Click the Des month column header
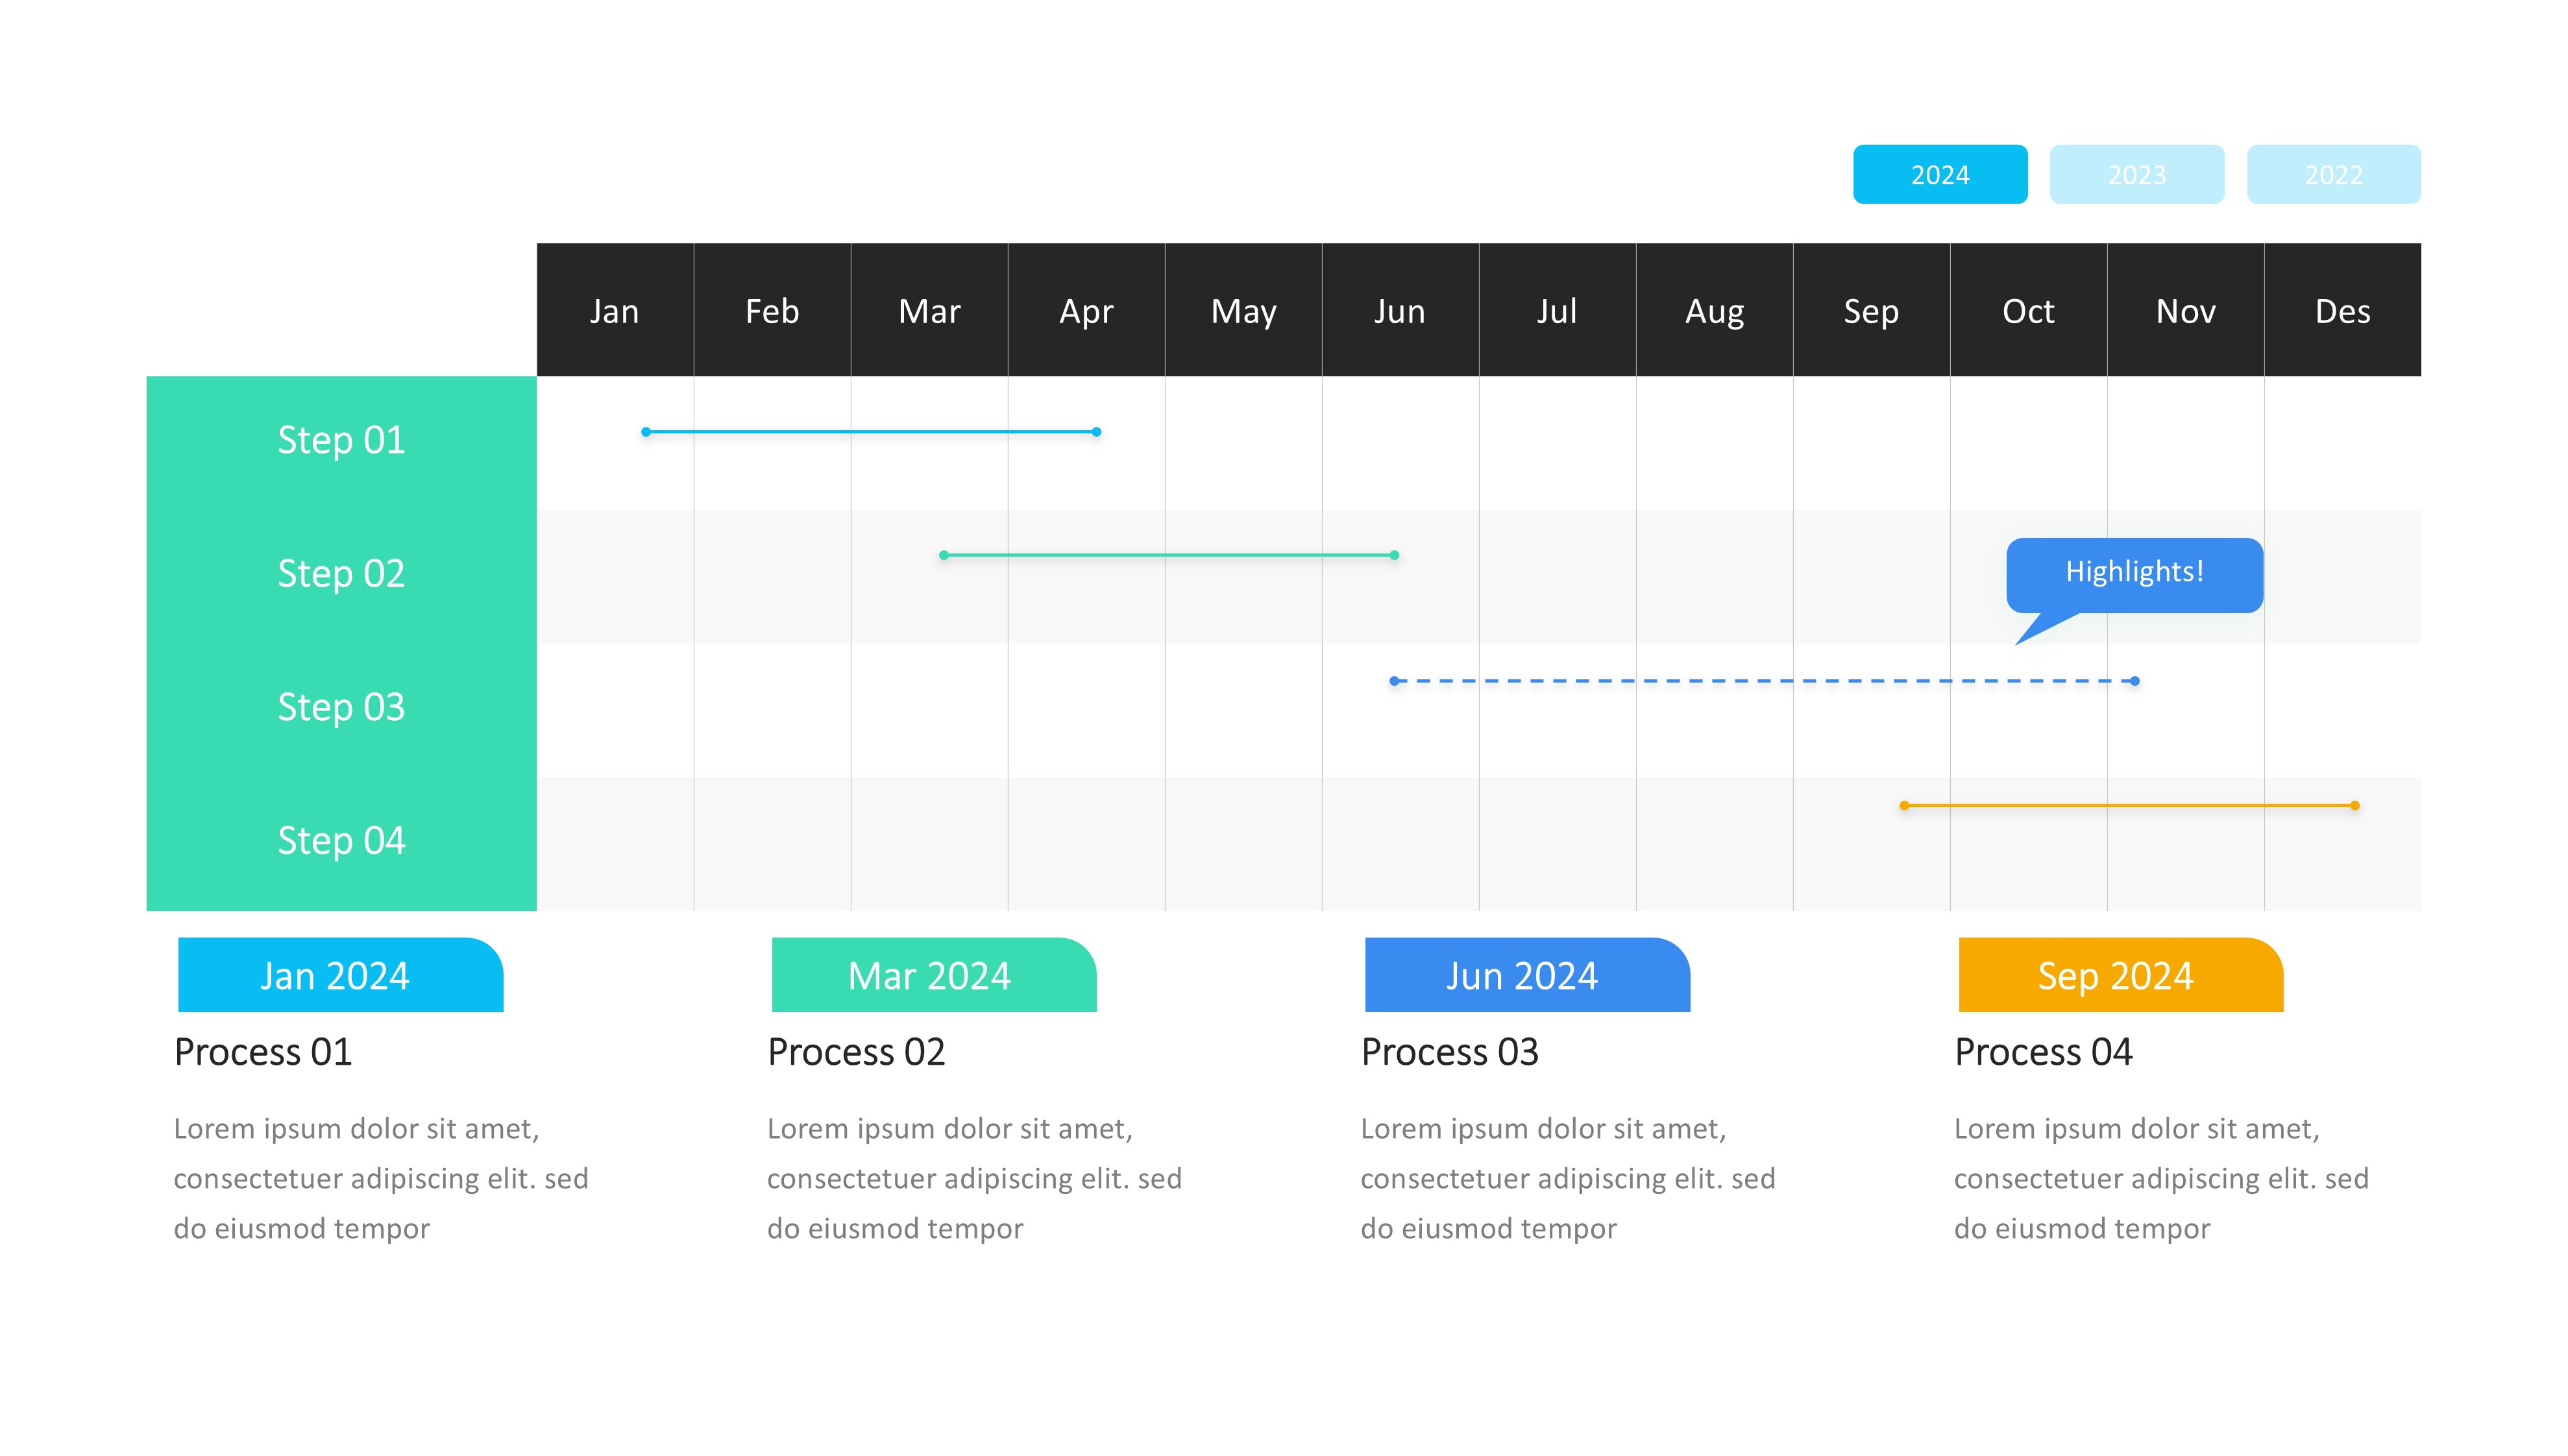 coord(2342,311)
